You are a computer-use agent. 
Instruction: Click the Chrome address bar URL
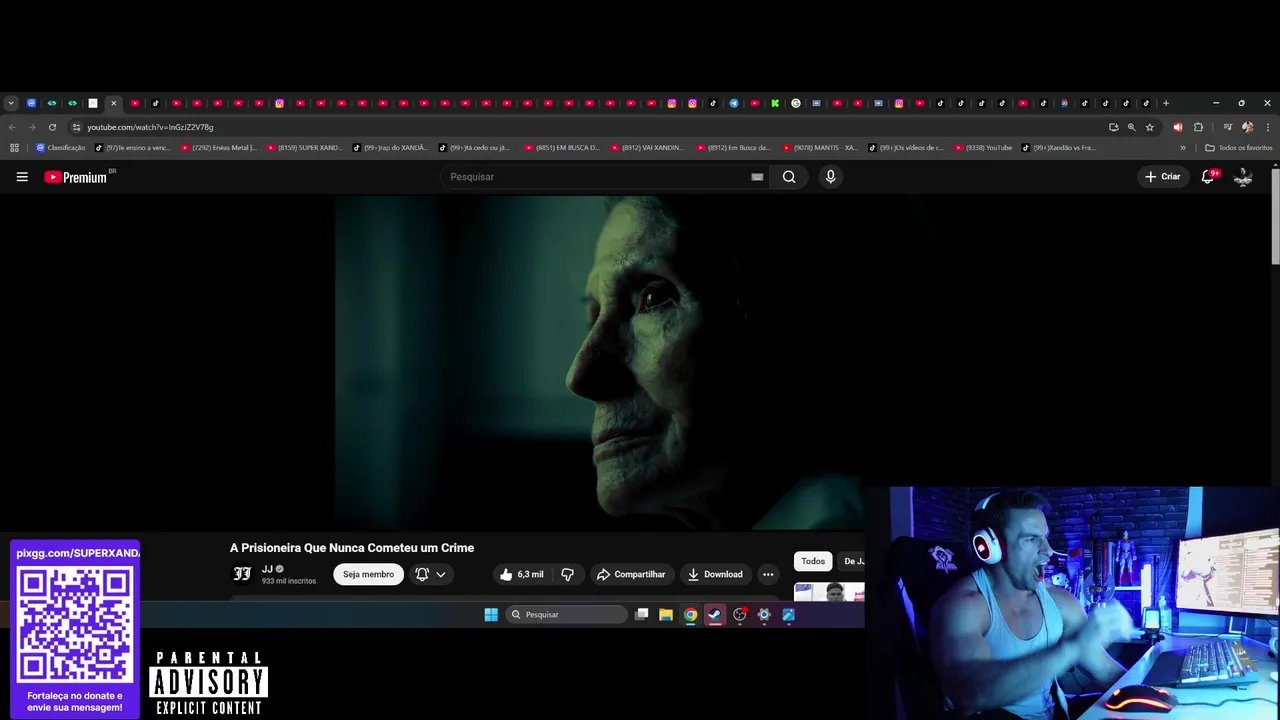(150, 127)
